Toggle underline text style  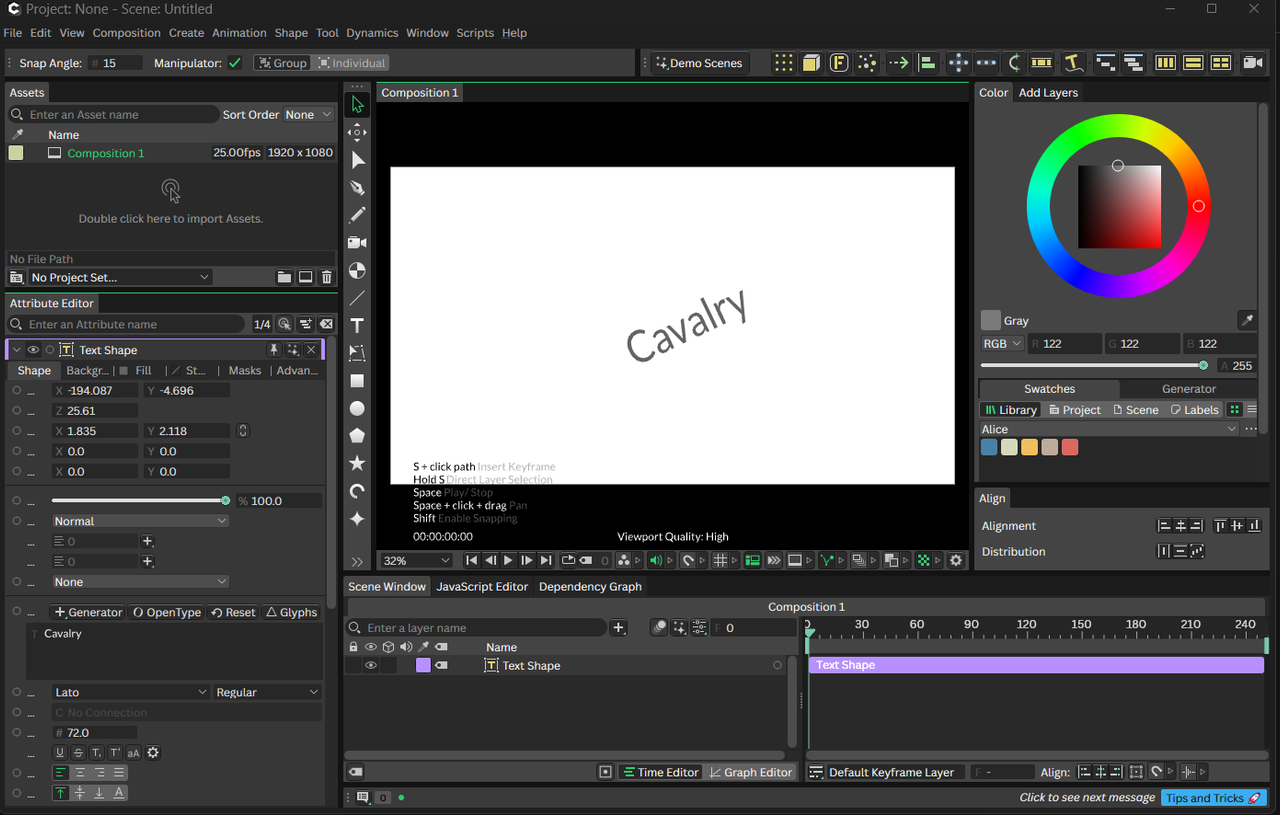pos(60,753)
